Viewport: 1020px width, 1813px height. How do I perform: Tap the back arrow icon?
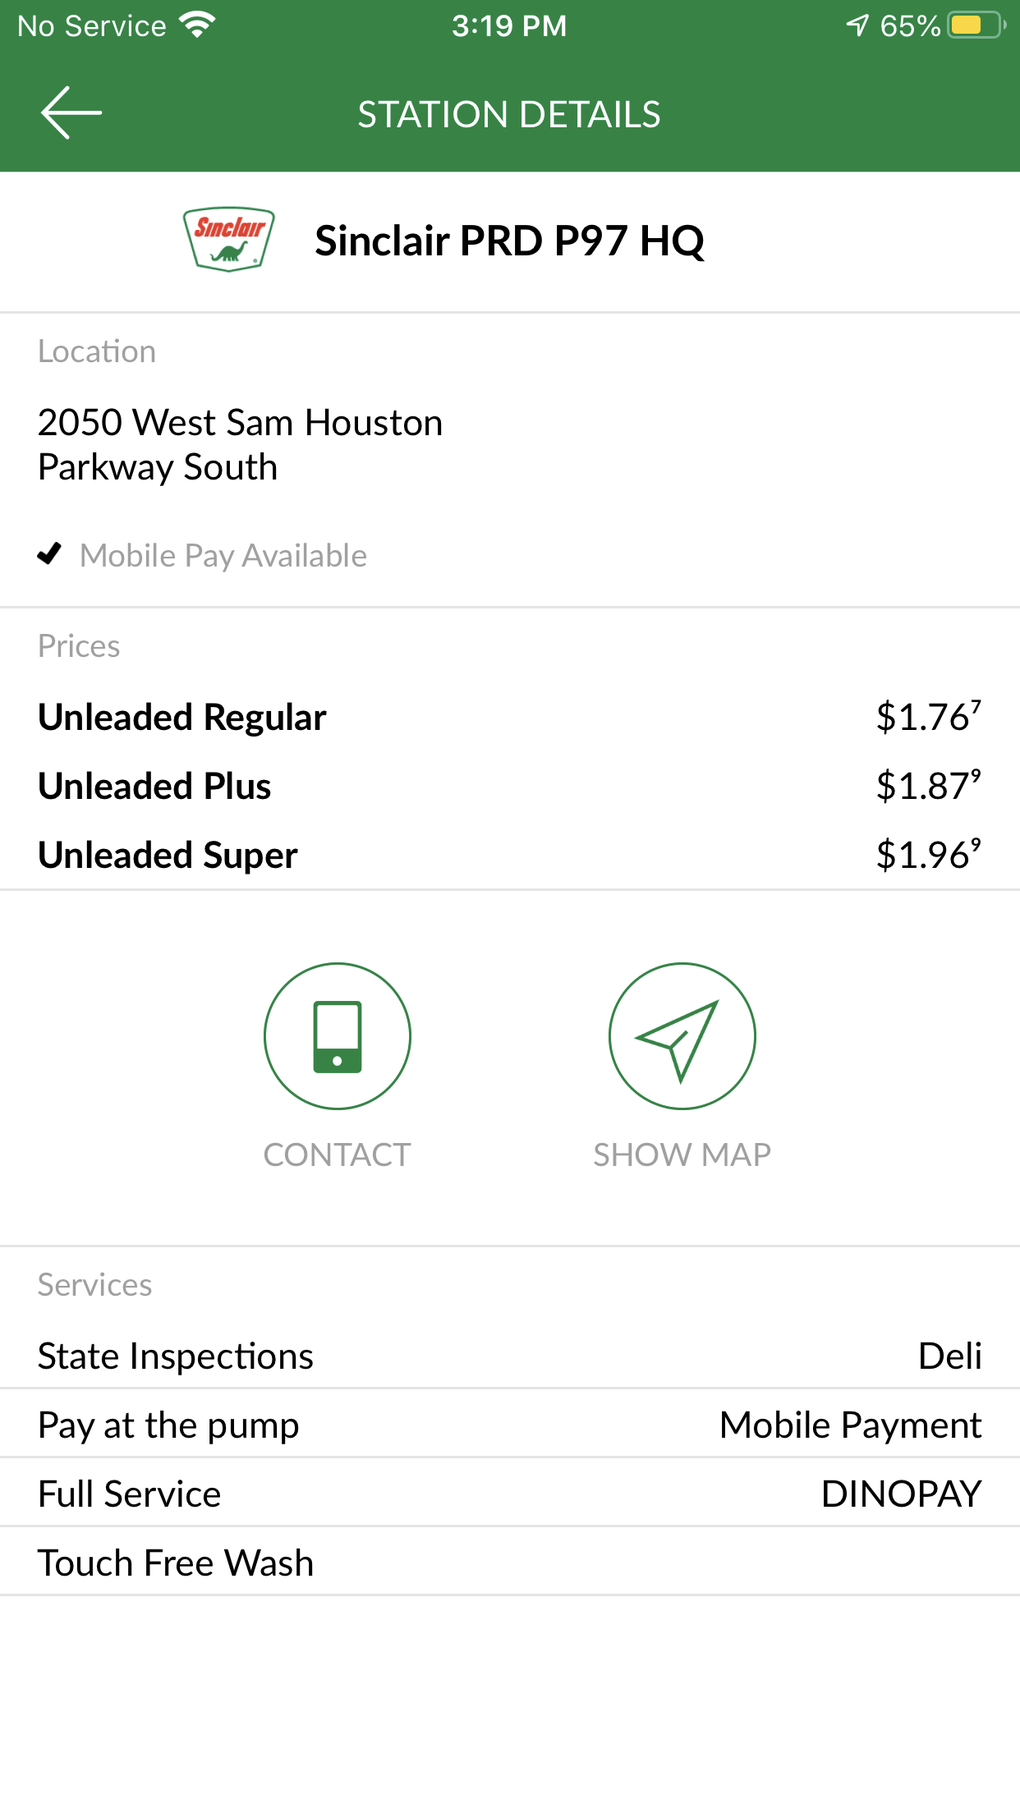click(71, 113)
